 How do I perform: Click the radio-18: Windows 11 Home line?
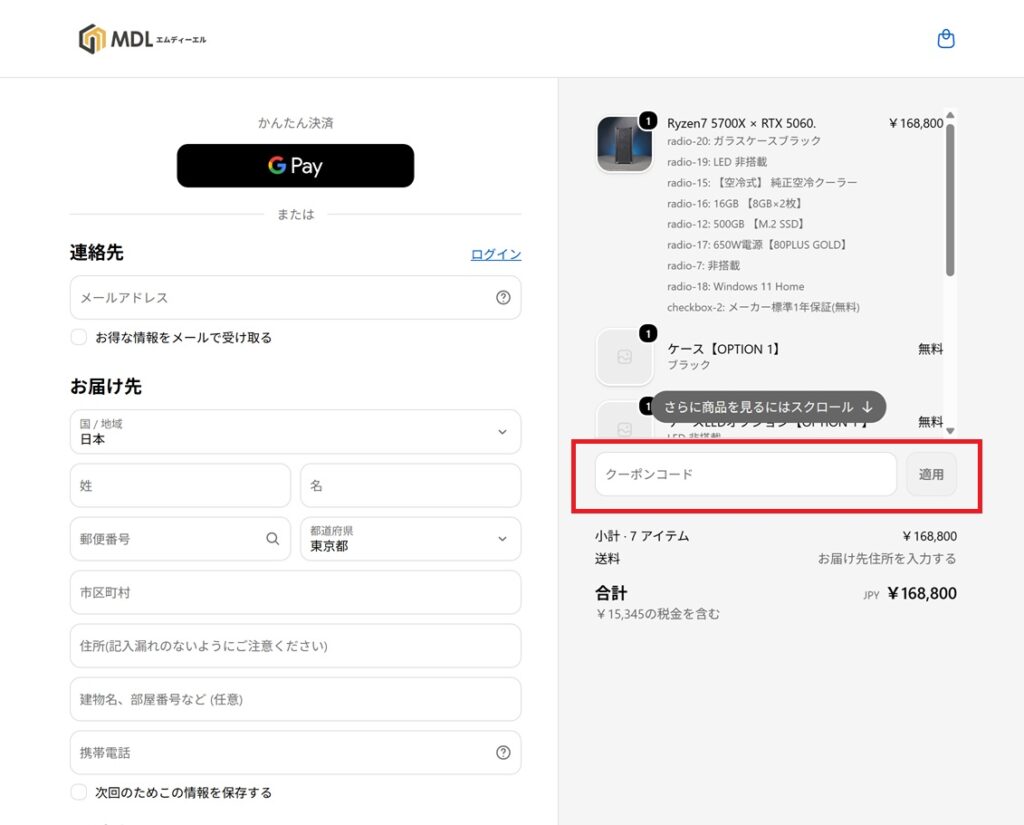[735, 286]
